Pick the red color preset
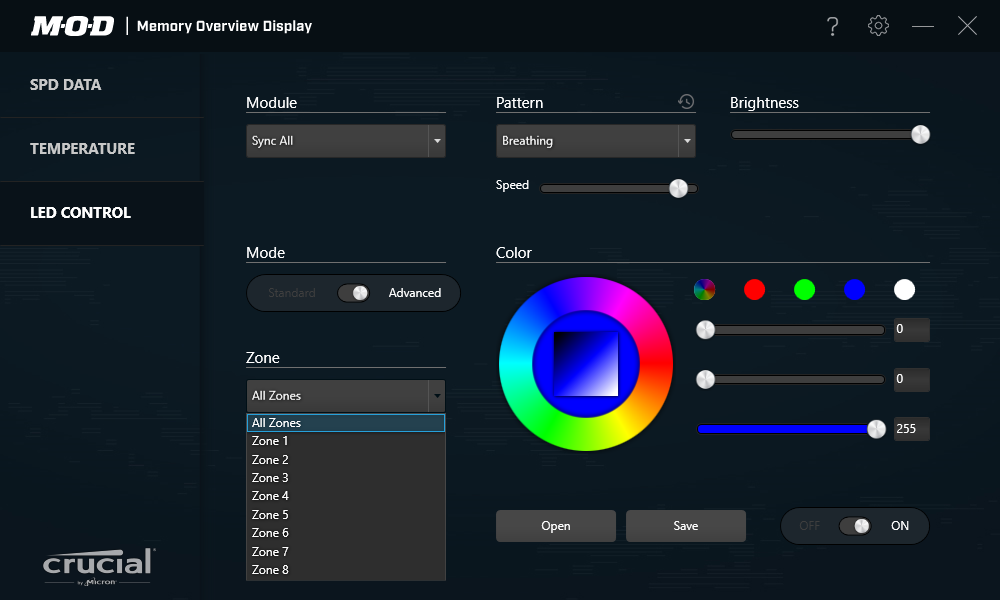This screenshot has width=1000, height=600. pos(755,290)
